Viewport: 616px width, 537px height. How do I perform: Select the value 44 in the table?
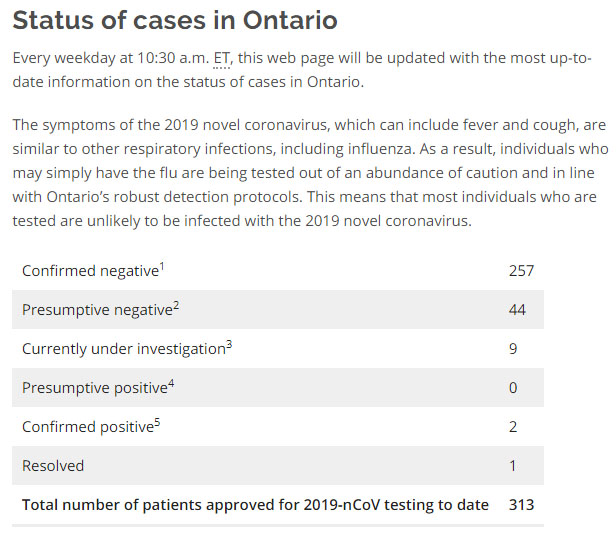pyautogui.click(x=517, y=310)
